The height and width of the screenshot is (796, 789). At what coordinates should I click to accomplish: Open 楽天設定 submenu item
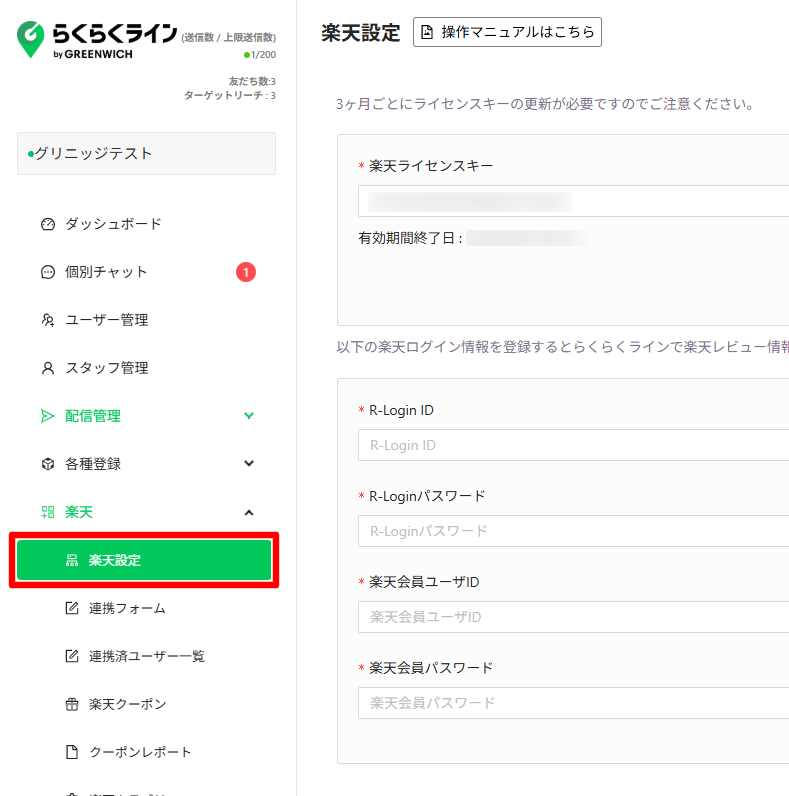144,560
